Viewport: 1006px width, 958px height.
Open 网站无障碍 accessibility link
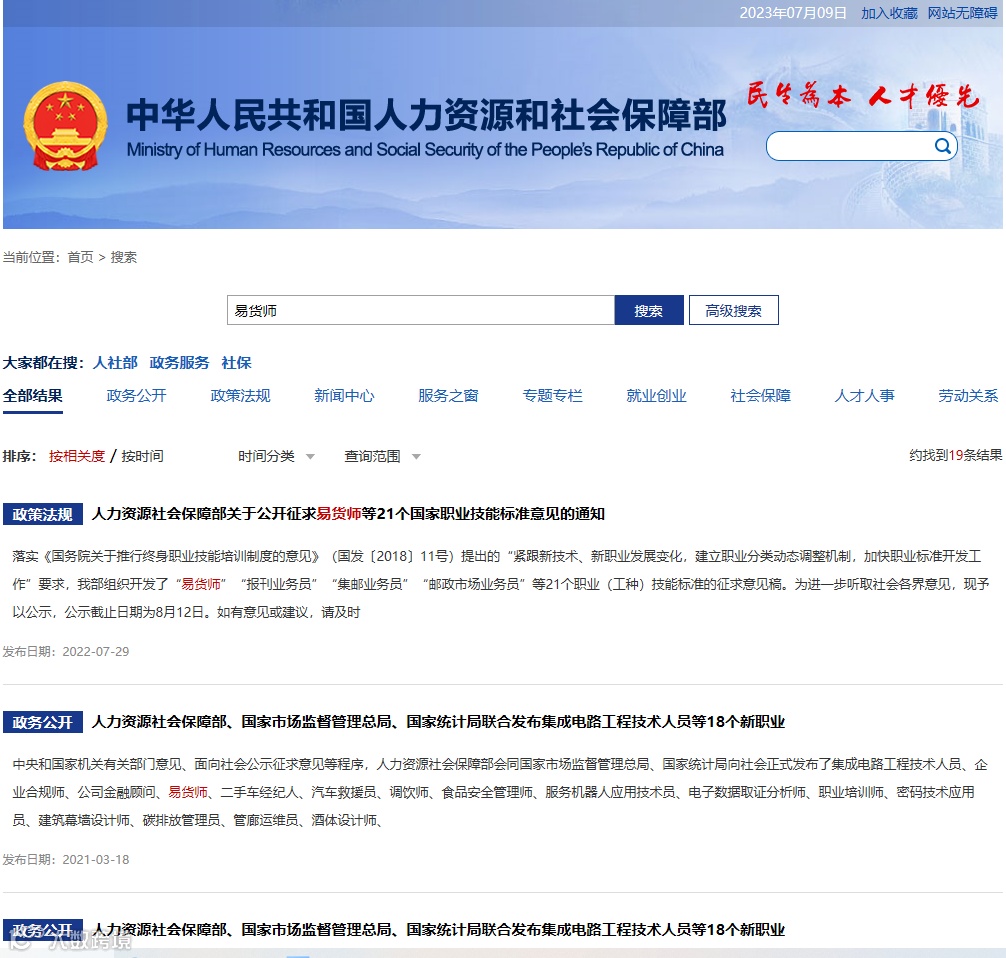click(962, 13)
